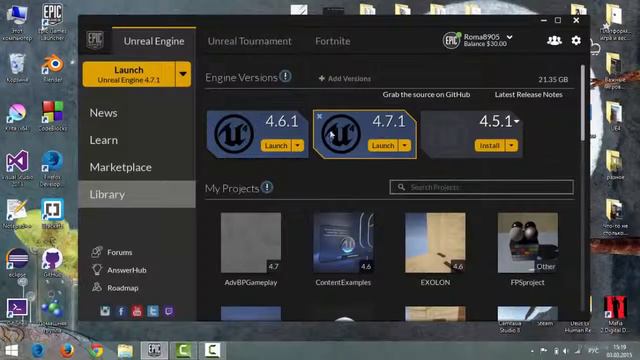Click the search magnifier icon in Search Projects
Viewport: 640px width, 360px height.
(x=401, y=187)
